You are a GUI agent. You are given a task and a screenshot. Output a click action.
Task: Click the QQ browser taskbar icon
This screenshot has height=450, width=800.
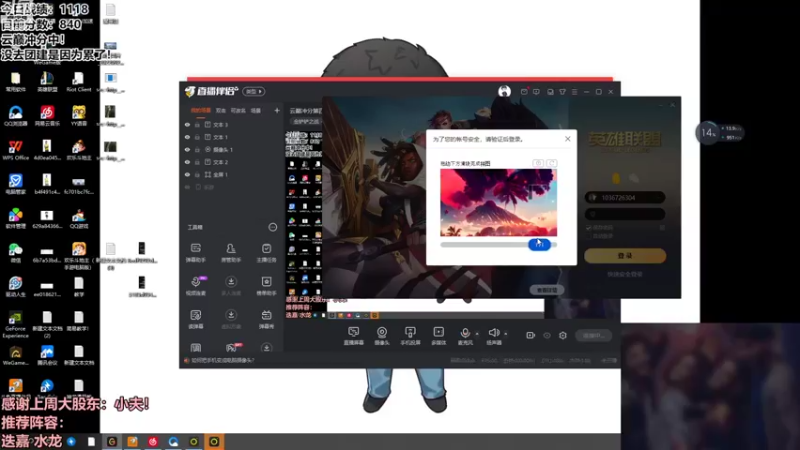click(173, 442)
